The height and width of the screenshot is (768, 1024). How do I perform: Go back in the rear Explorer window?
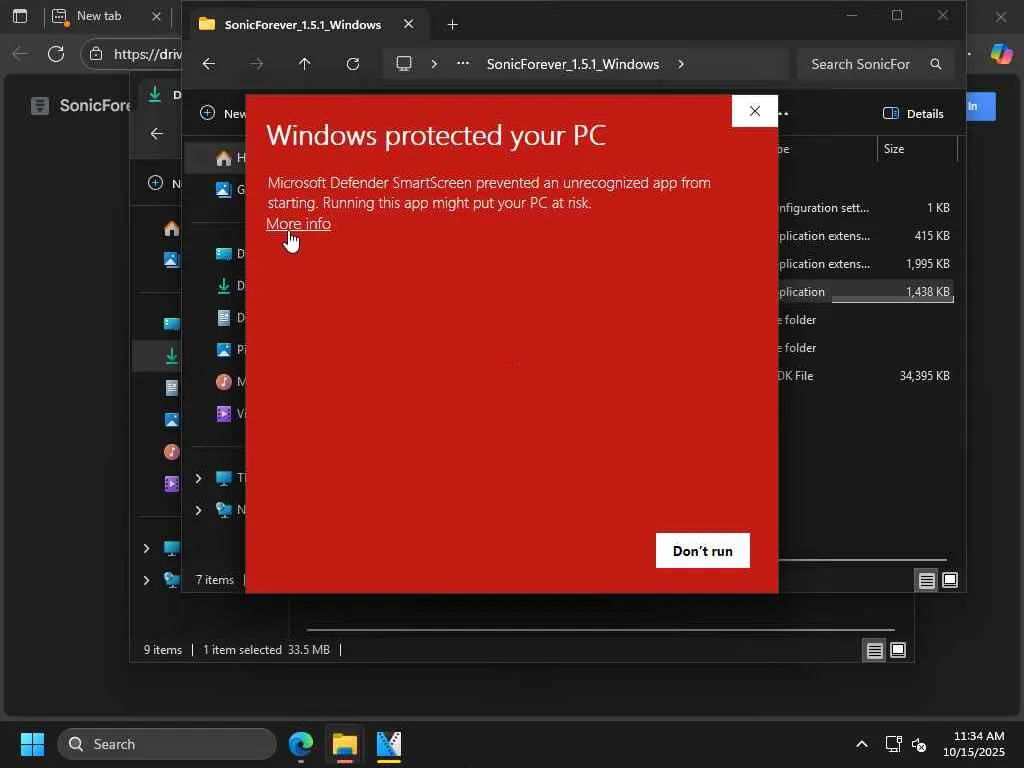pyautogui.click(x=157, y=133)
